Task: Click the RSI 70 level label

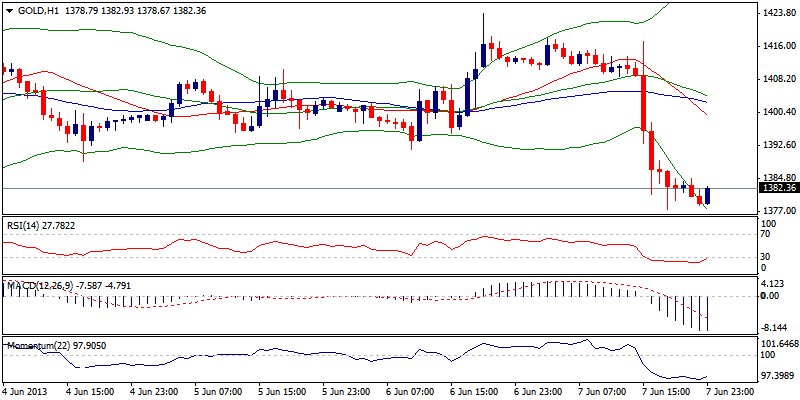Action: [x=765, y=233]
